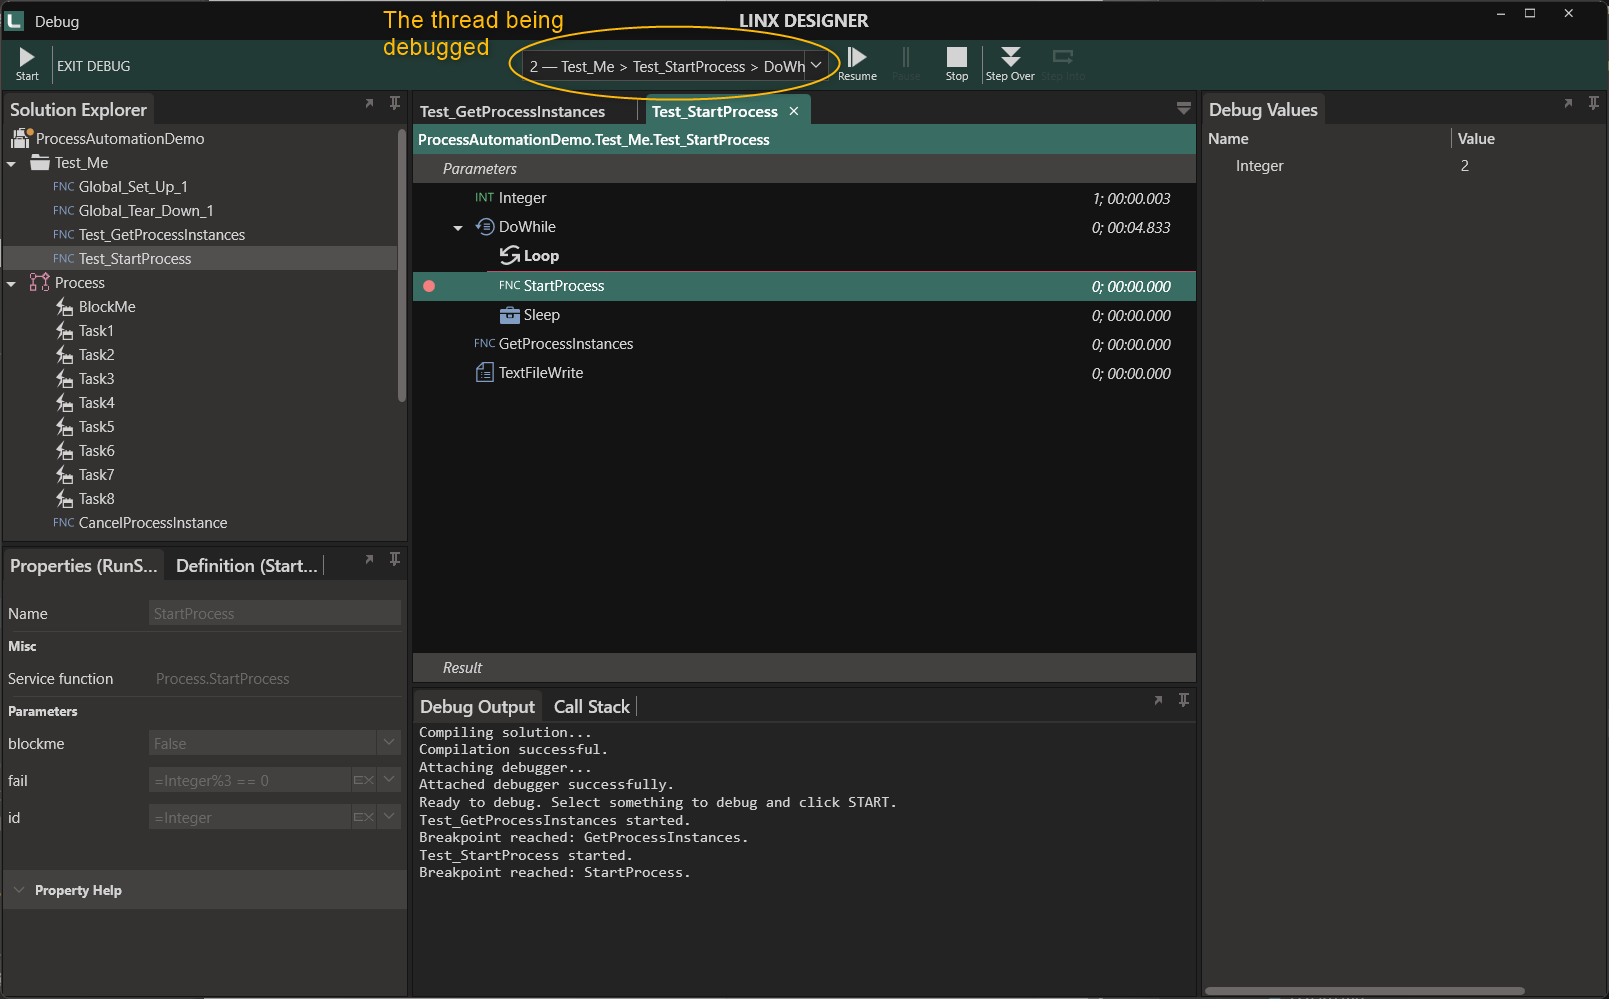Click the fail expression input field
Viewport: 1609px width, 999px height.
click(250, 780)
